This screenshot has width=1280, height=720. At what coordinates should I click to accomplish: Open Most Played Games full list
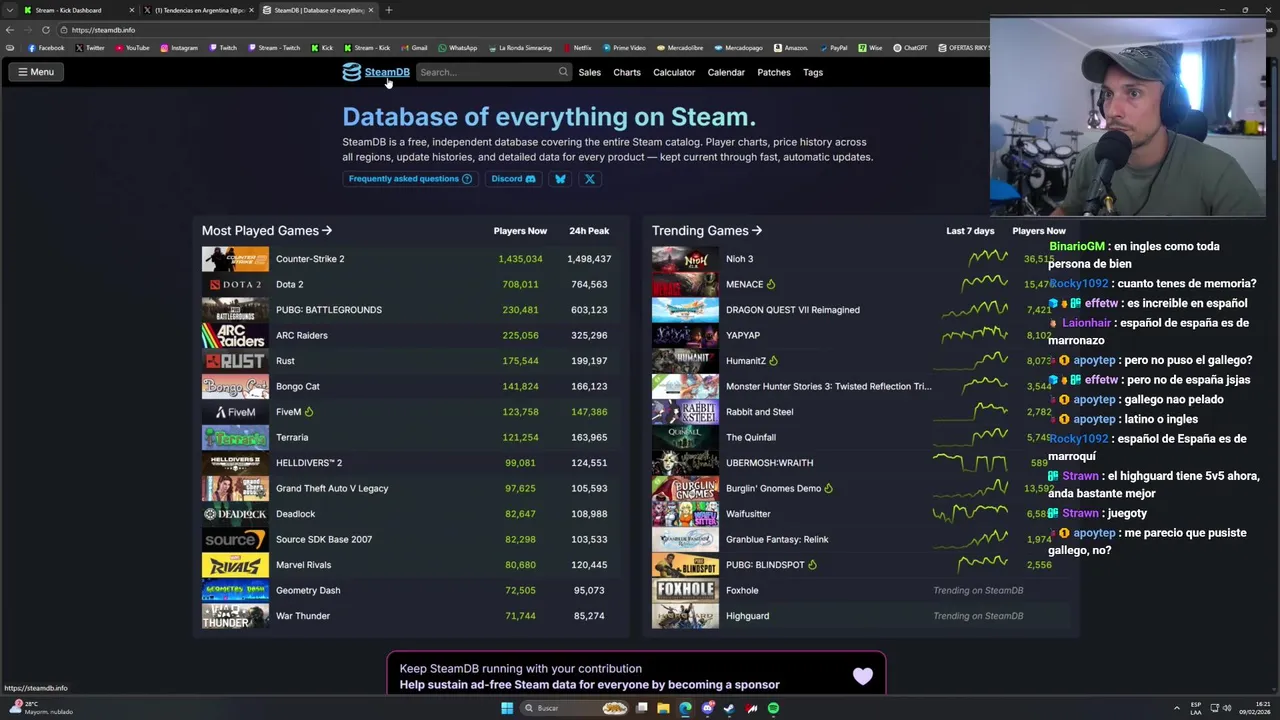(267, 231)
